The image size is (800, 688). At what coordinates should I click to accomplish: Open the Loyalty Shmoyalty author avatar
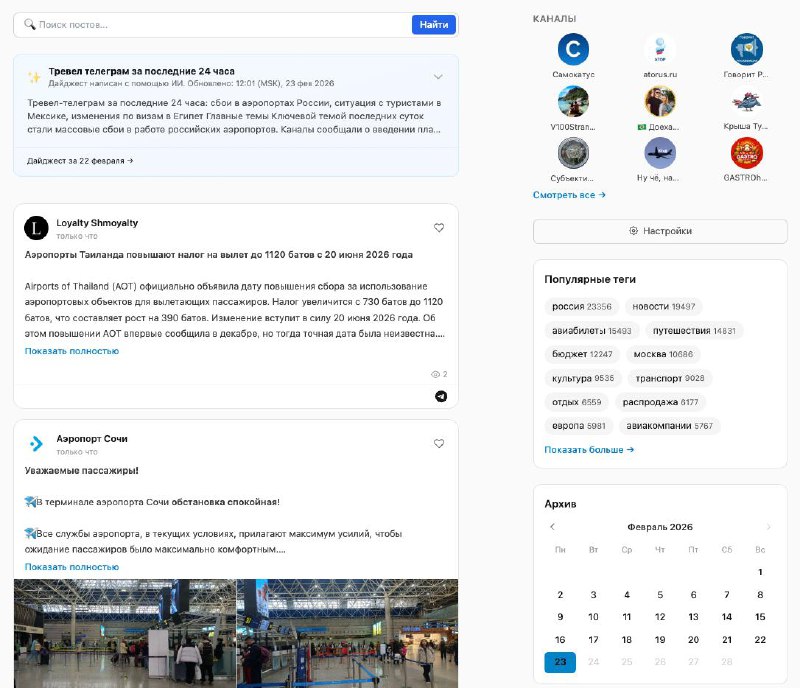point(36,228)
